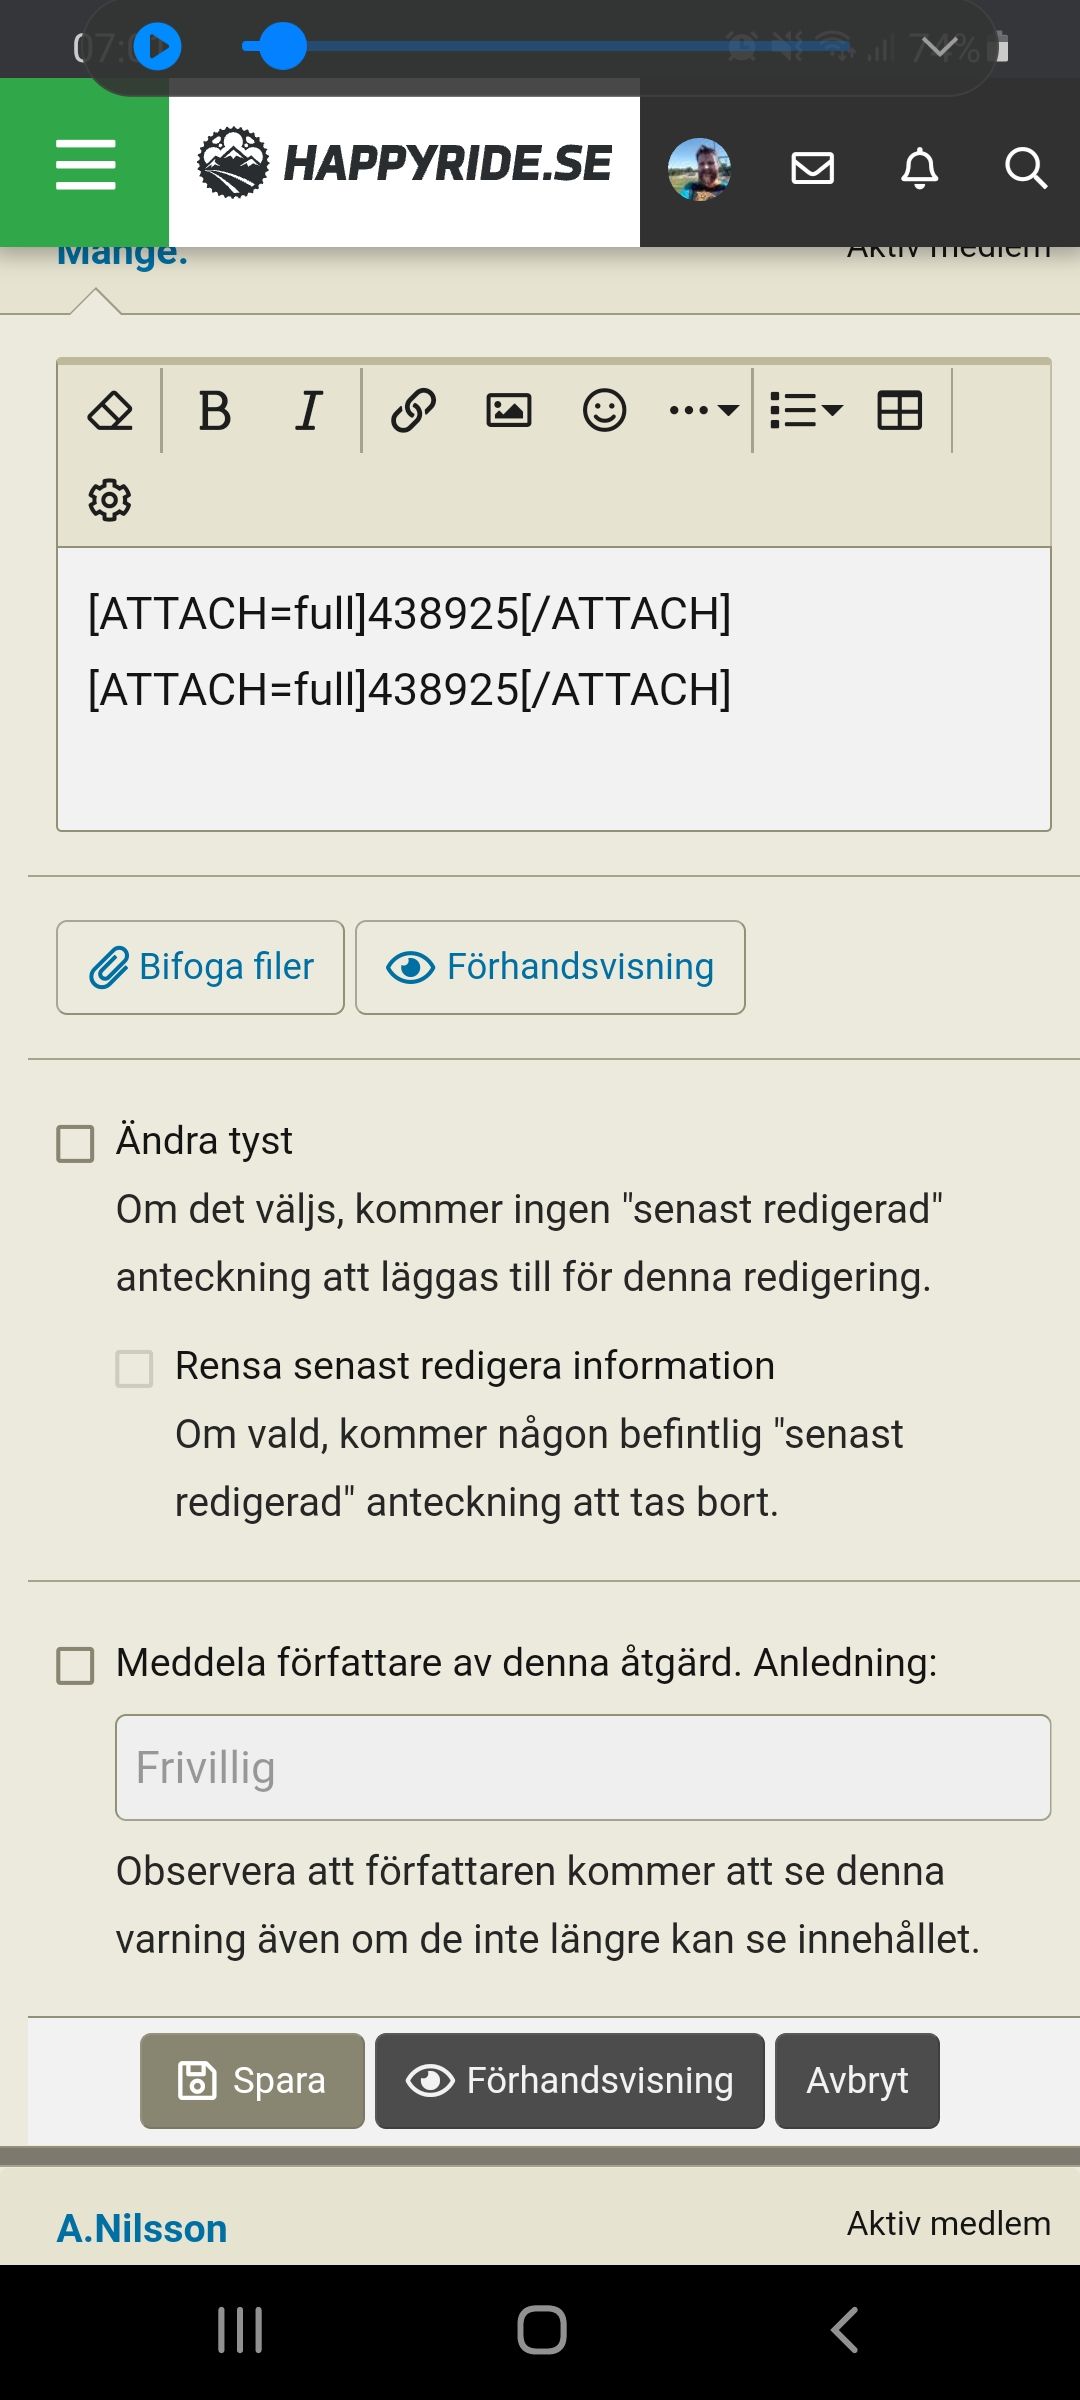Toggle italic formatting in editor

click(309, 411)
